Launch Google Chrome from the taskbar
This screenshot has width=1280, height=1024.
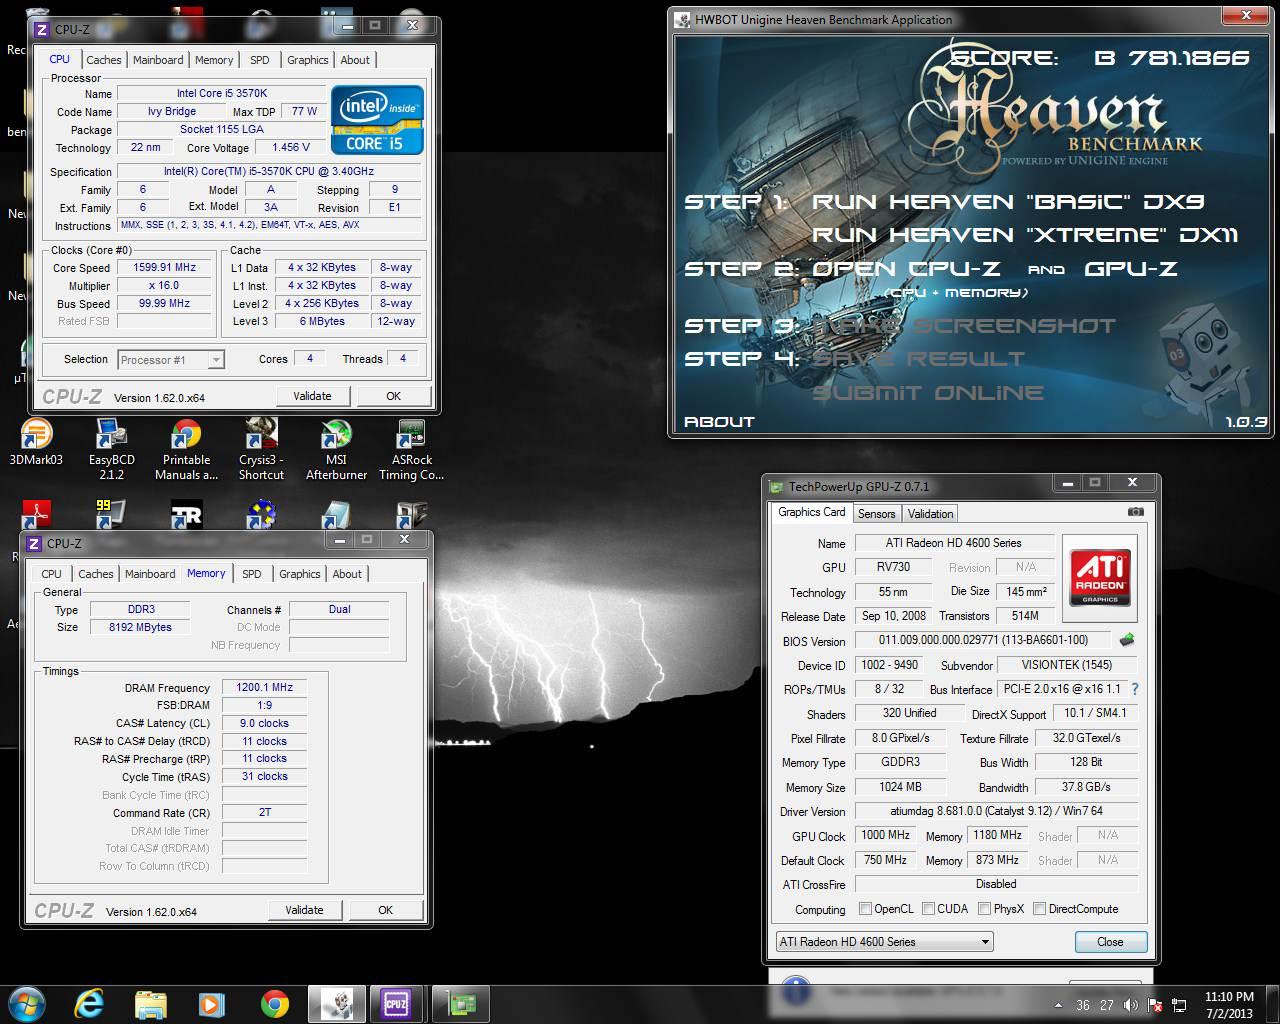click(x=275, y=1004)
